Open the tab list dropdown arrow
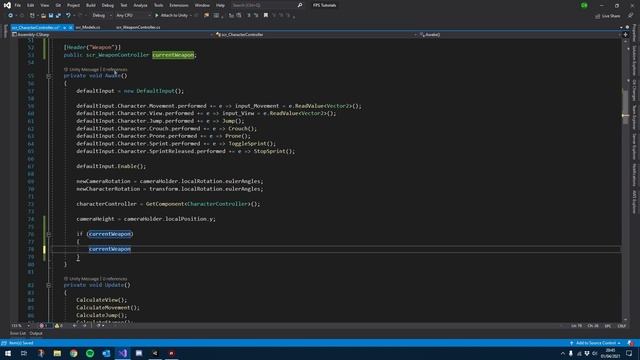The height and width of the screenshot is (360, 640). coord(621,27)
